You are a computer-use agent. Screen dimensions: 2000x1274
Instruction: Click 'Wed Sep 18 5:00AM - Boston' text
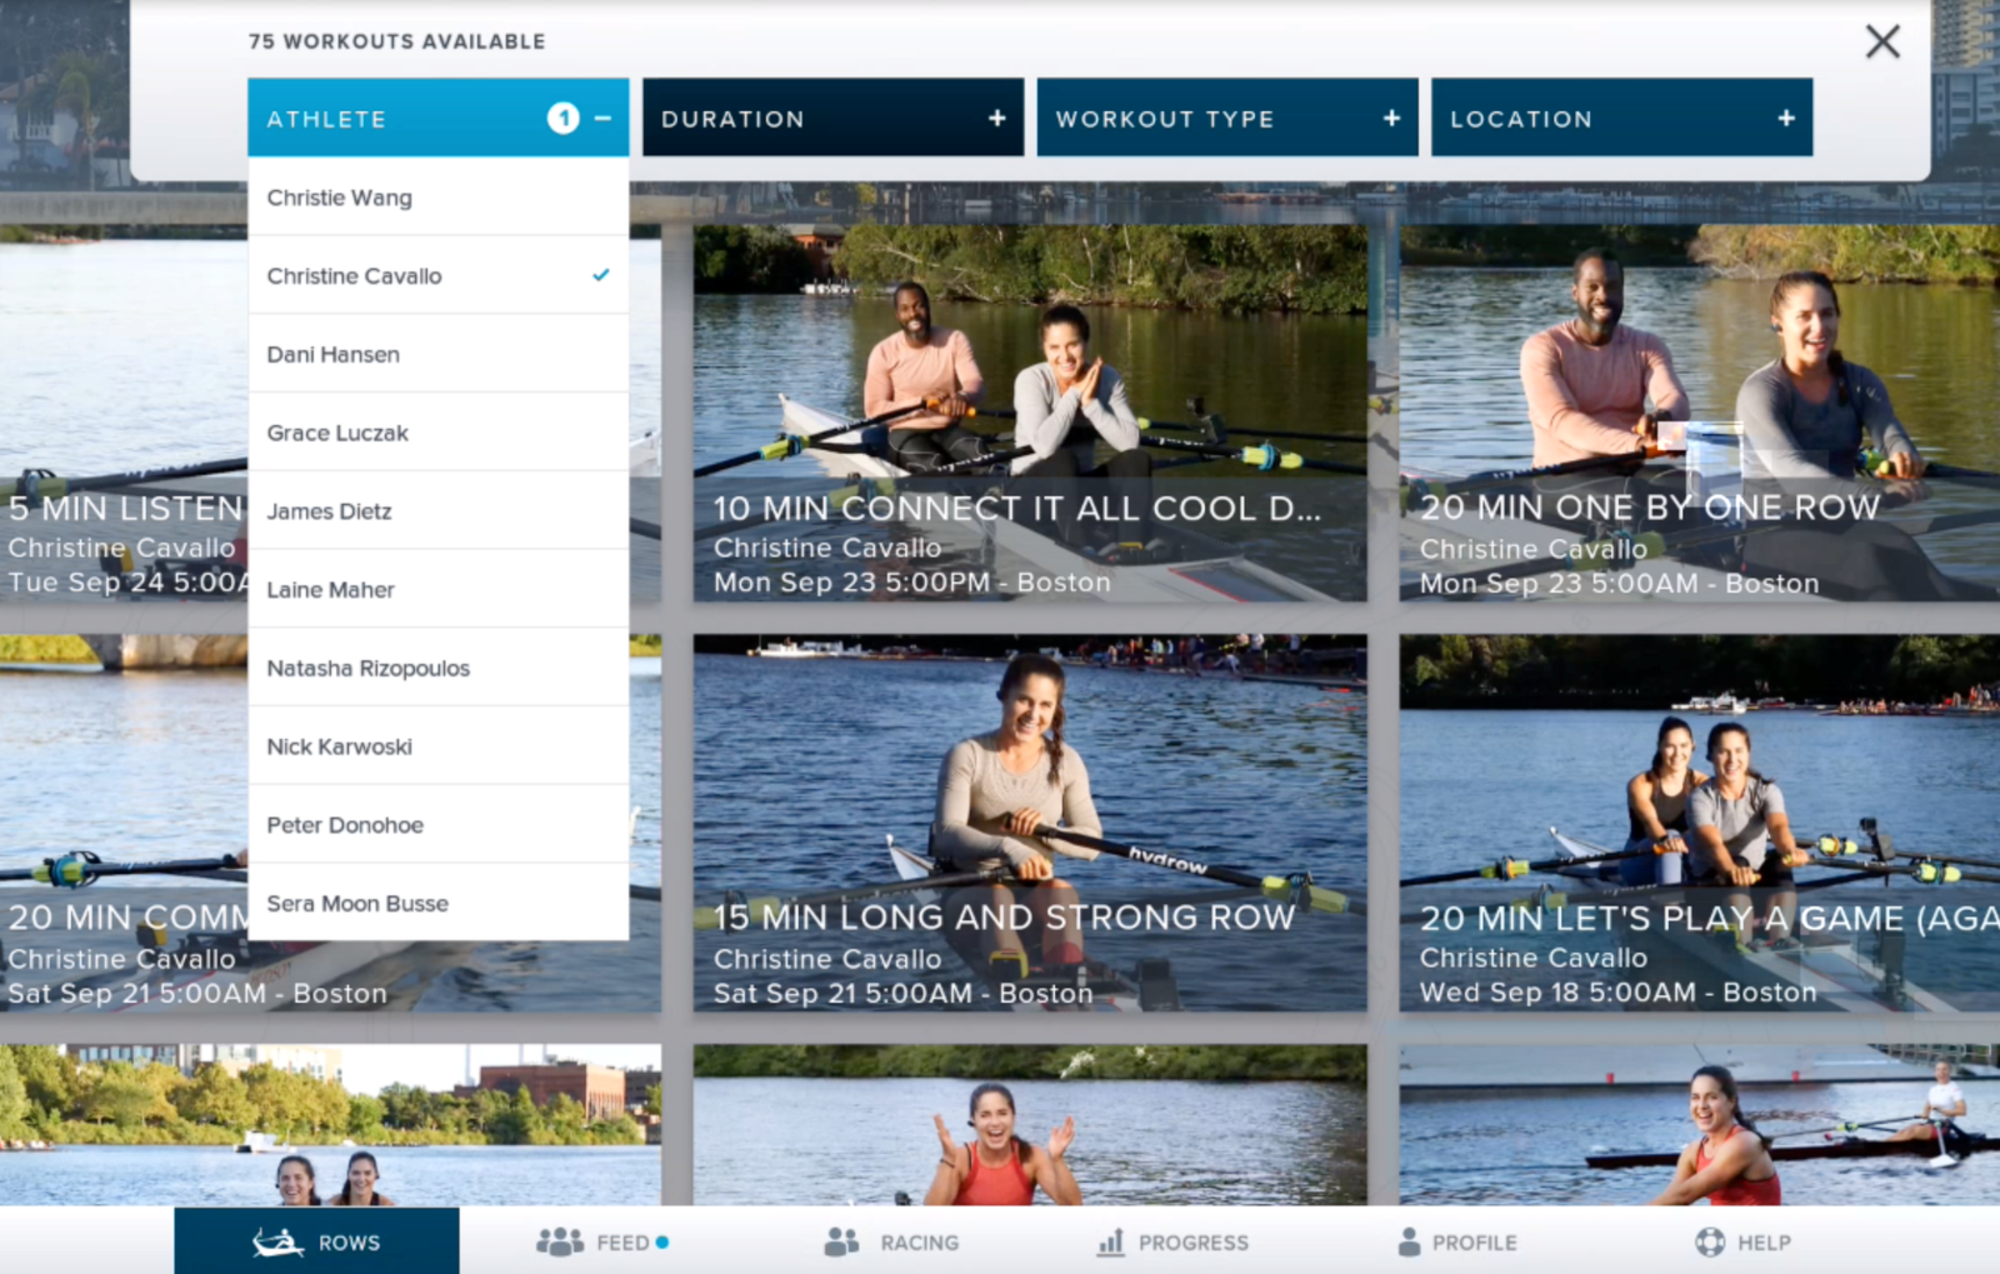(x=1618, y=992)
